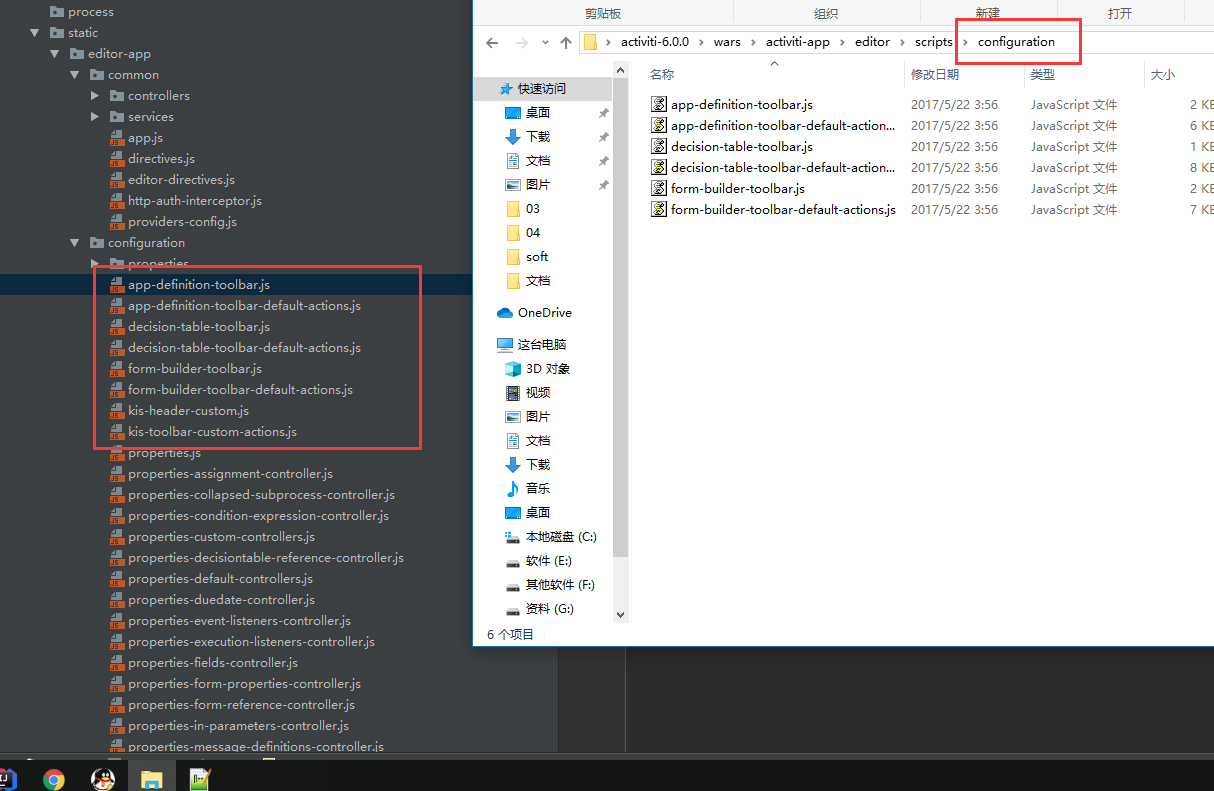Open 本地磁盘 (C:) drive

click(561, 537)
